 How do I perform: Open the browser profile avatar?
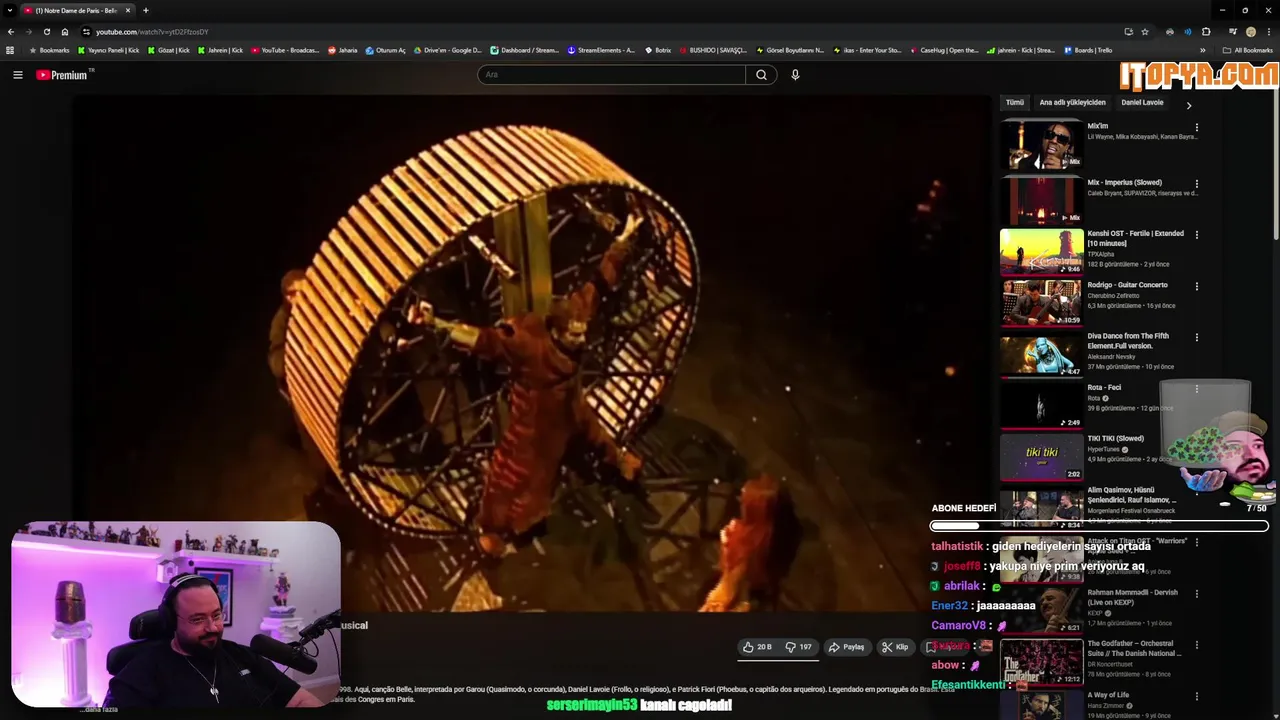[x=1250, y=32]
